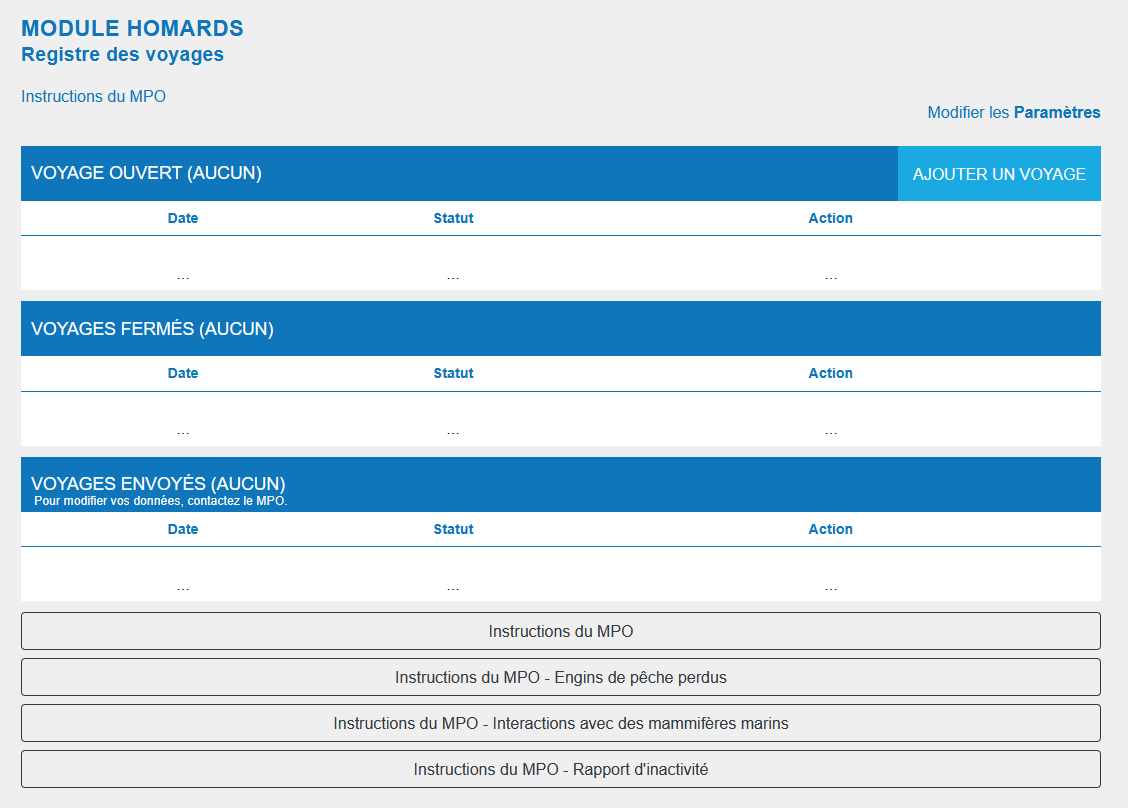Select the VOYAGE OUVERT (AUCUN) section header

[146, 174]
